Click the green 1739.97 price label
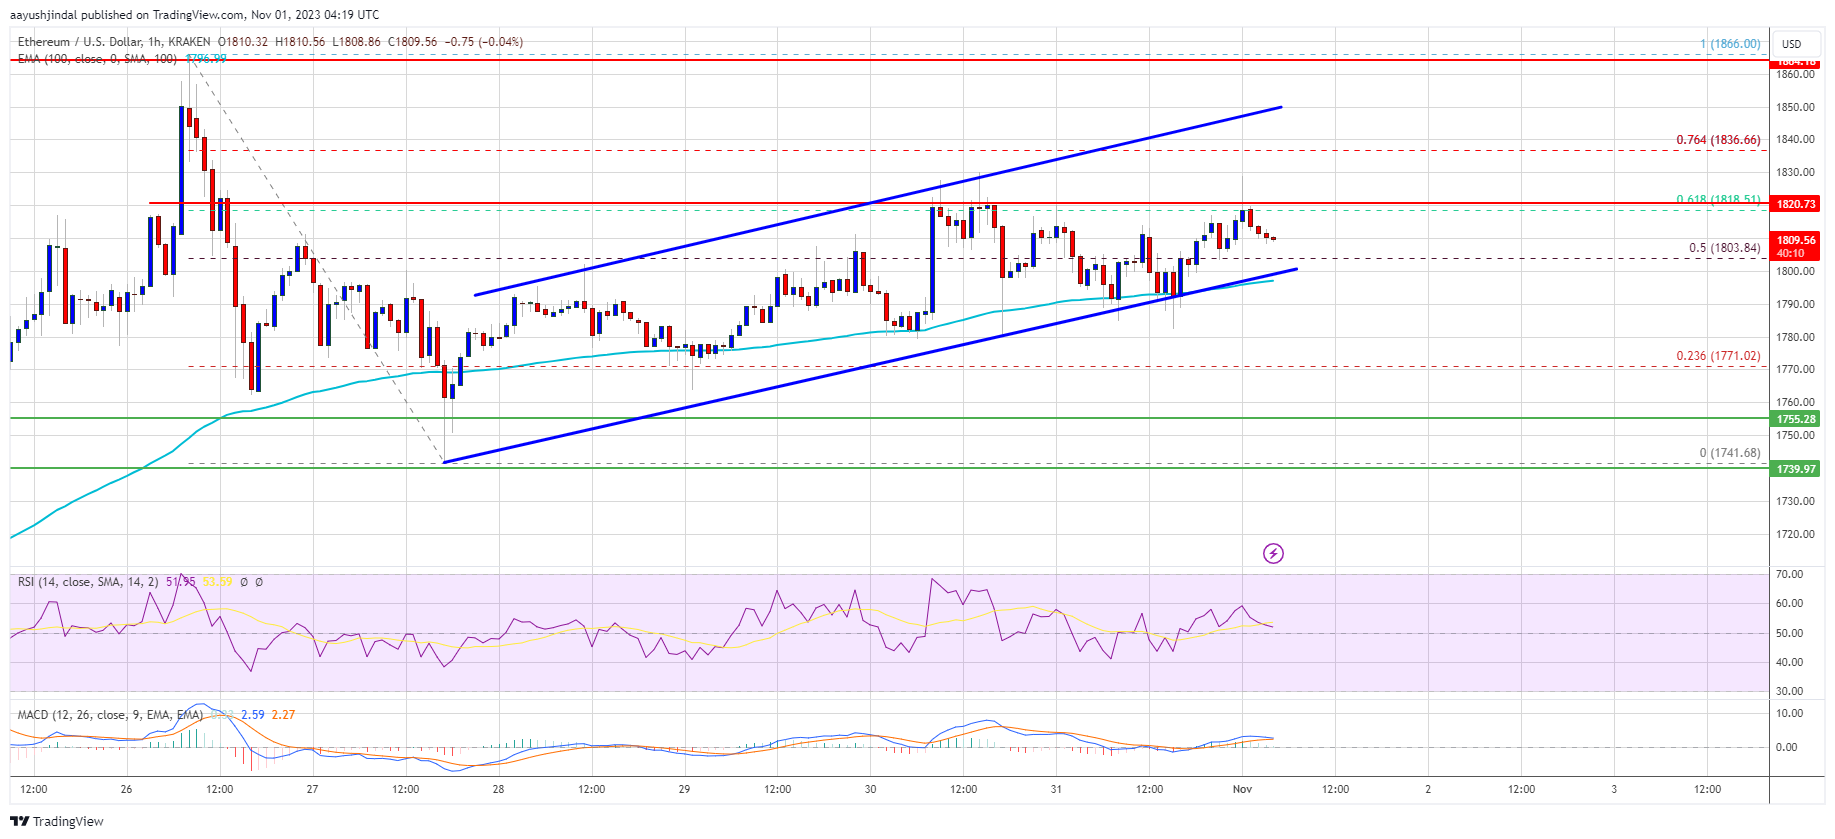Screen dimensions: 1835x839 point(1795,469)
